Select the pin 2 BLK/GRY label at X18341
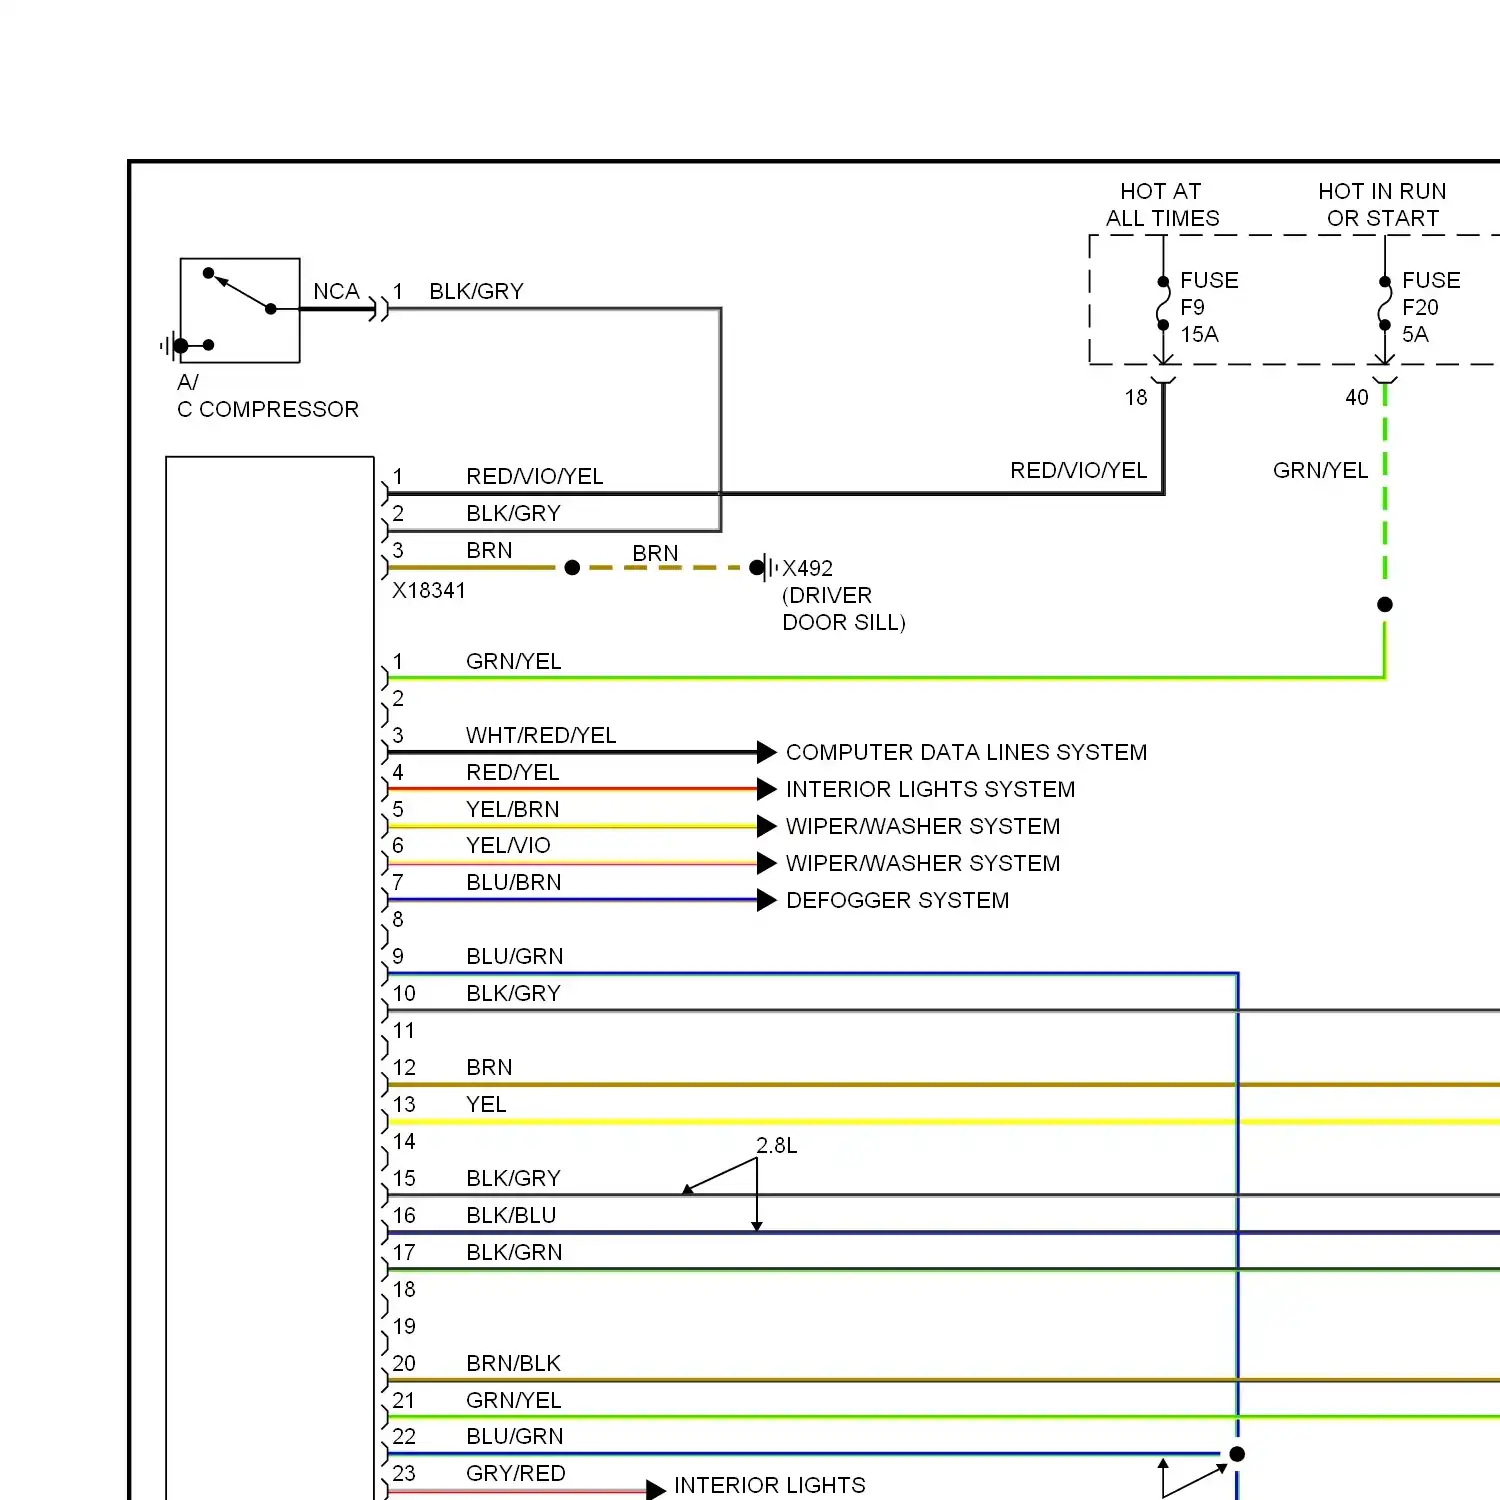1500x1500 pixels. point(513,514)
